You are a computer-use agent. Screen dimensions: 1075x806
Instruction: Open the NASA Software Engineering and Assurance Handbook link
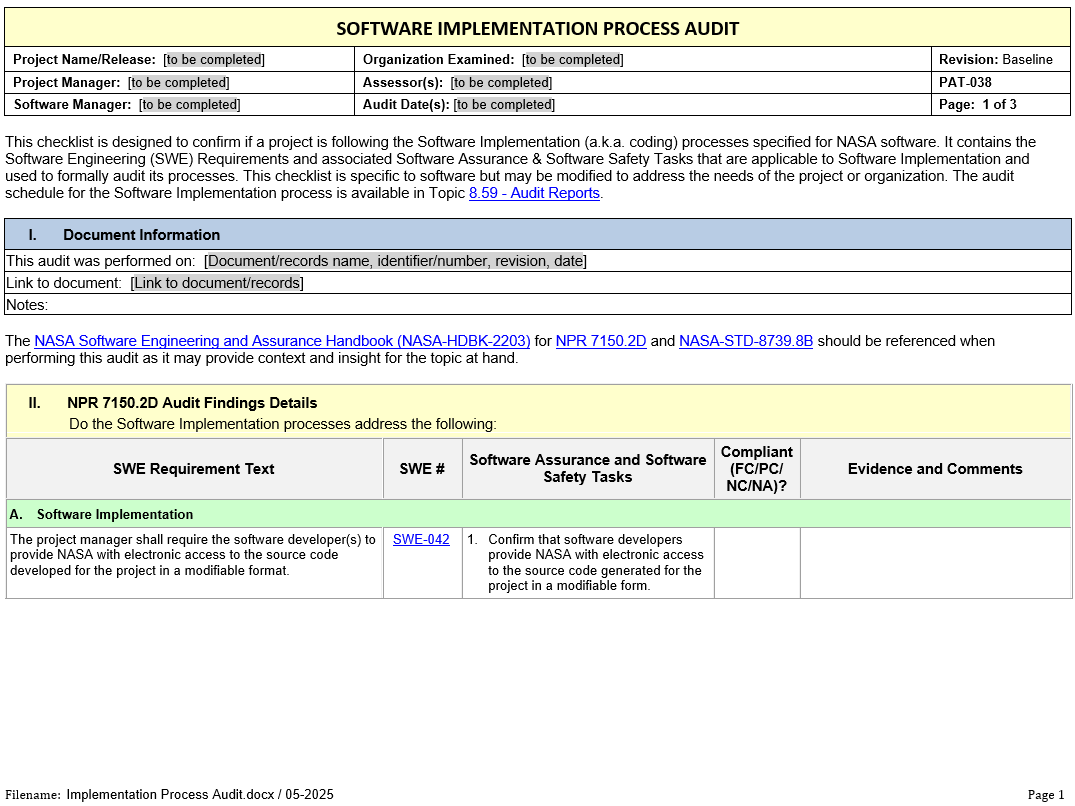pos(282,341)
